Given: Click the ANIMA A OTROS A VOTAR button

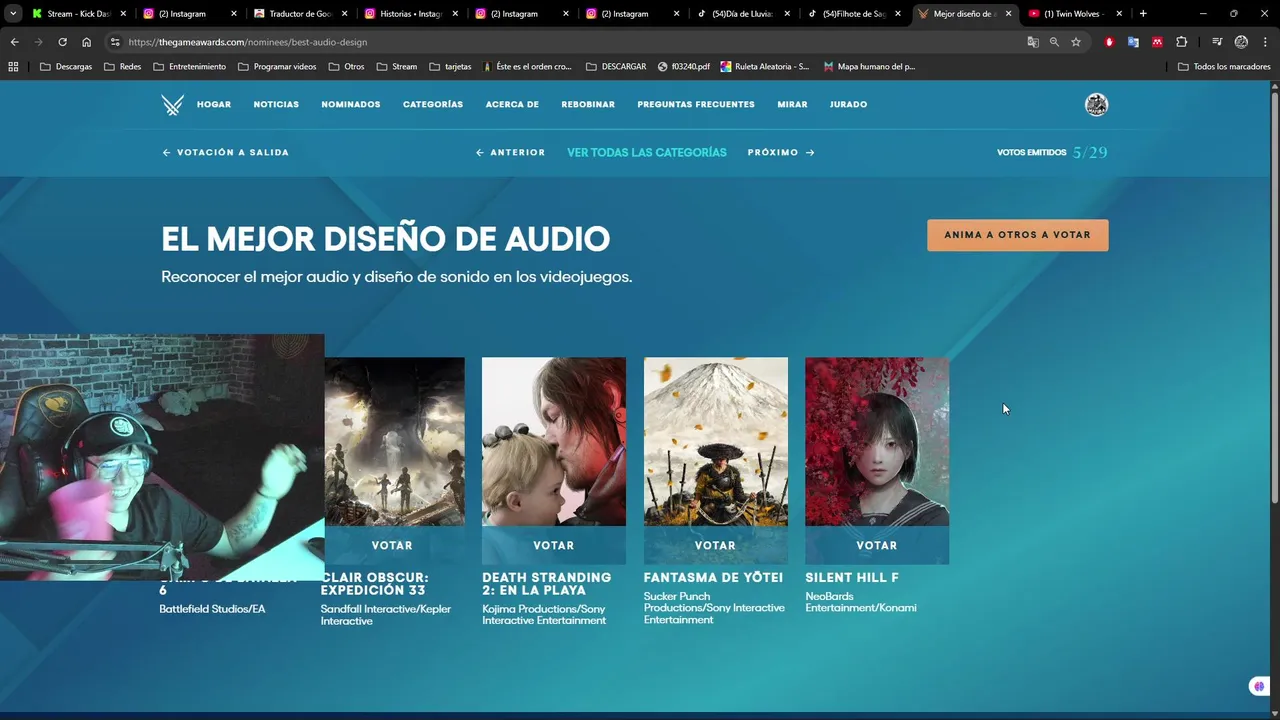Looking at the screenshot, I should [1017, 235].
